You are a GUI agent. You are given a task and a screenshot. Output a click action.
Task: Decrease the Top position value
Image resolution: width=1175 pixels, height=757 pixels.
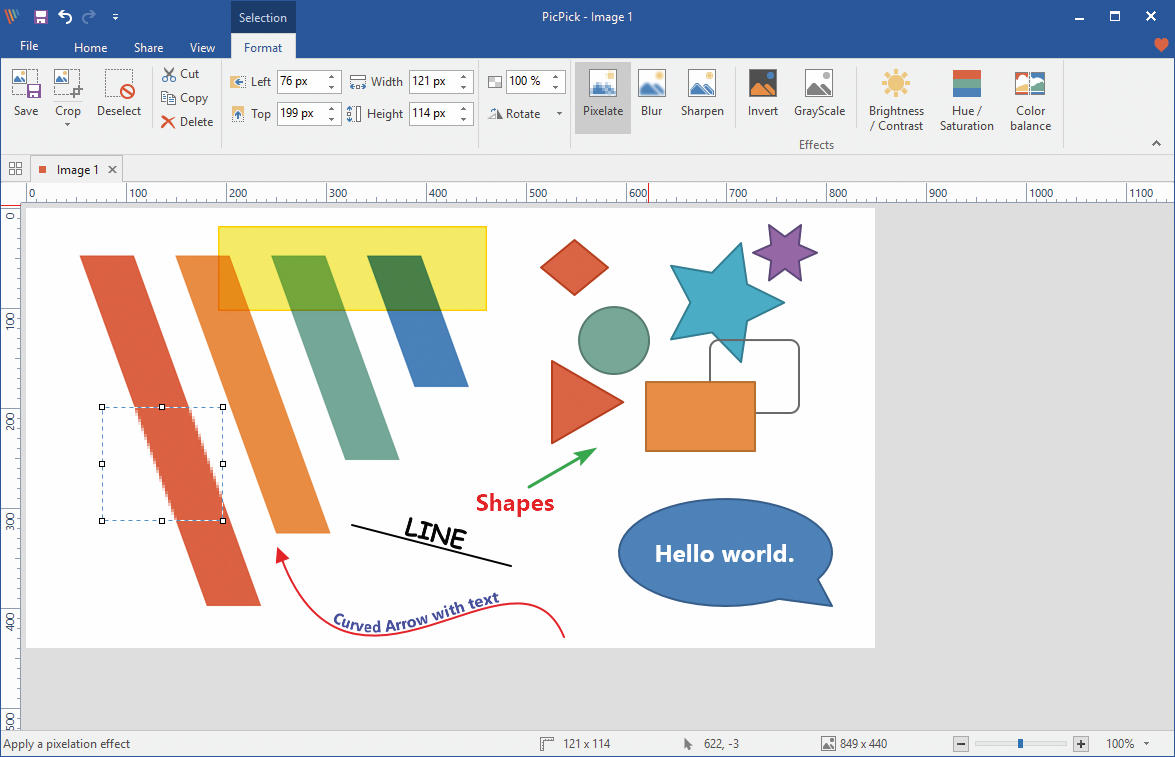coord(332,119)
